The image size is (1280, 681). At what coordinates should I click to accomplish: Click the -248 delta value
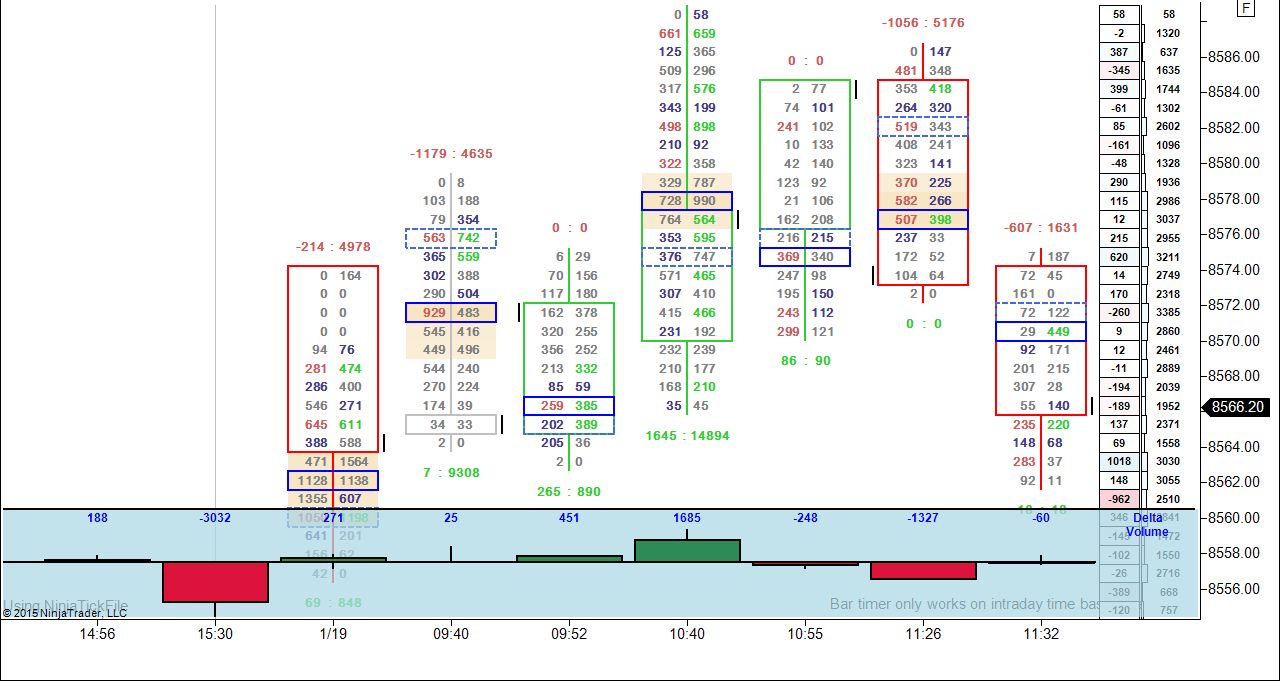tap(805, 518)
